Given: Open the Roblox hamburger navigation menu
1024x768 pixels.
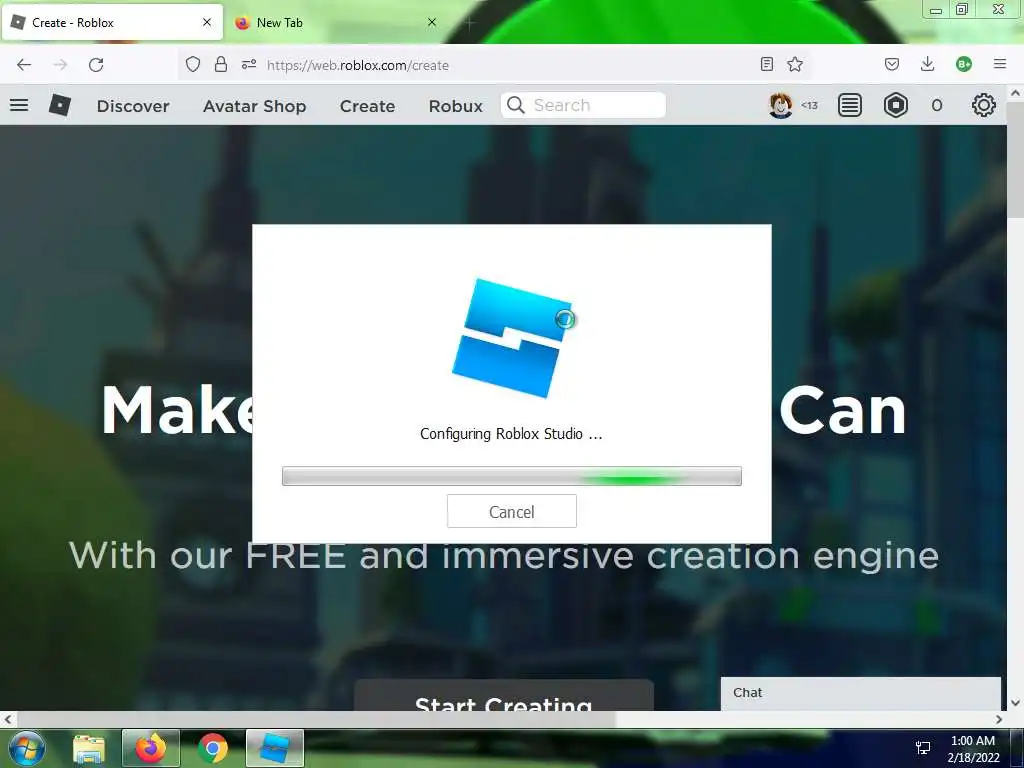Looking at the screenshot, I should click(19, 105).
